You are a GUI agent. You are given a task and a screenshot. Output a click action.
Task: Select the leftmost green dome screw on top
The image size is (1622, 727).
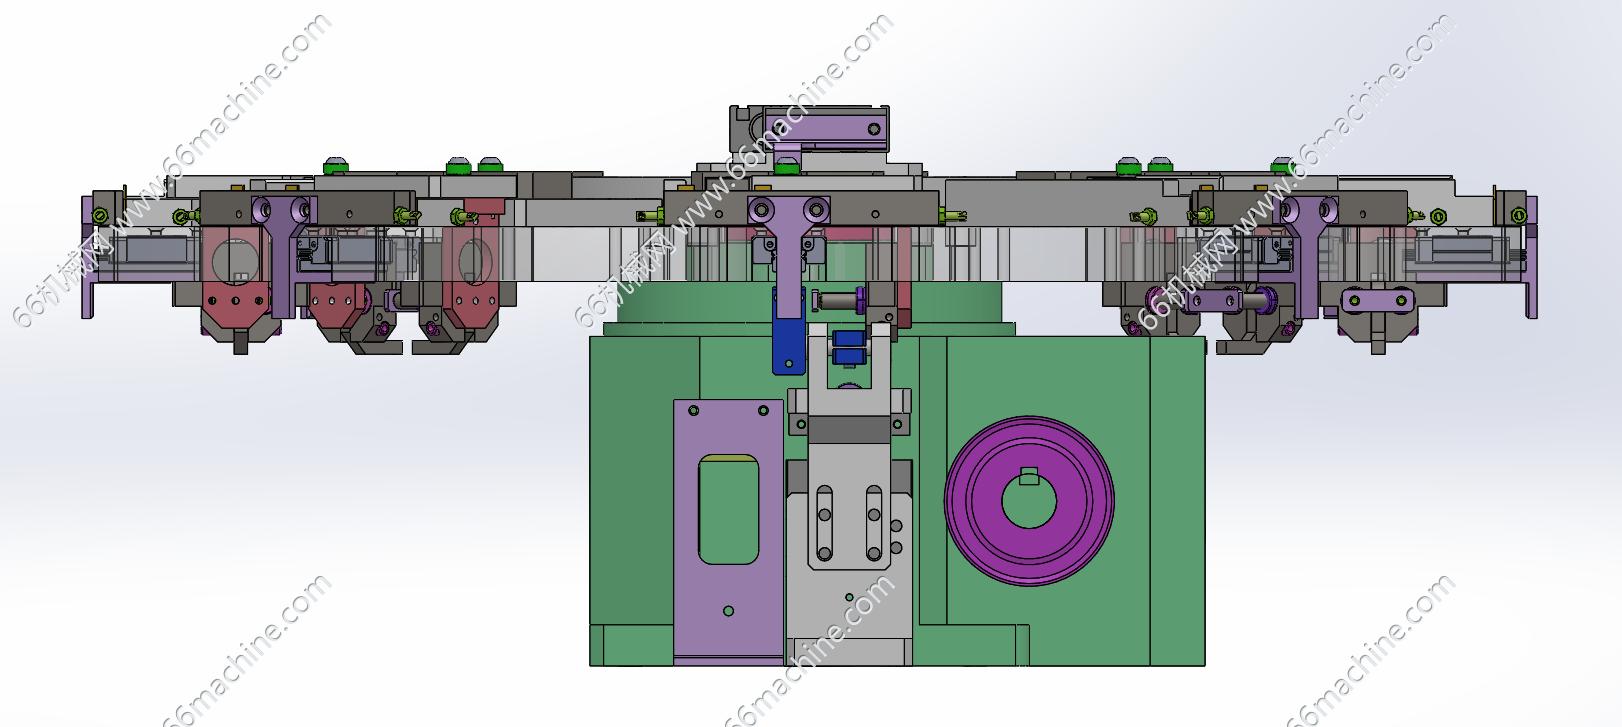(x=336, y=165)
